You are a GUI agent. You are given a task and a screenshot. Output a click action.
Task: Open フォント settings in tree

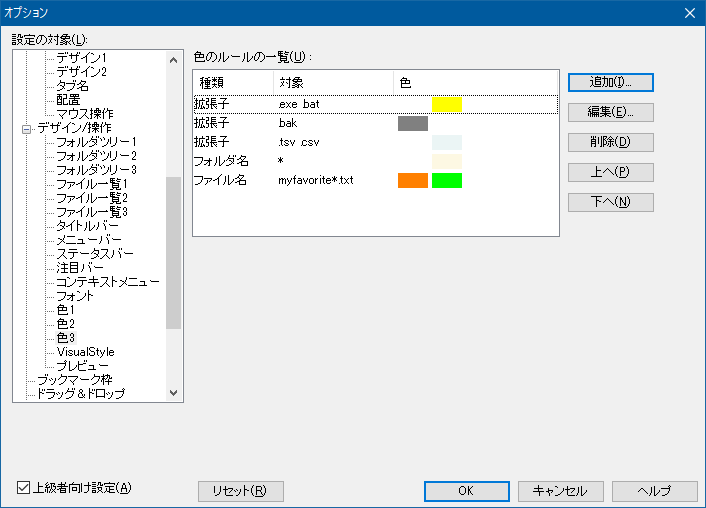point(75,296)
